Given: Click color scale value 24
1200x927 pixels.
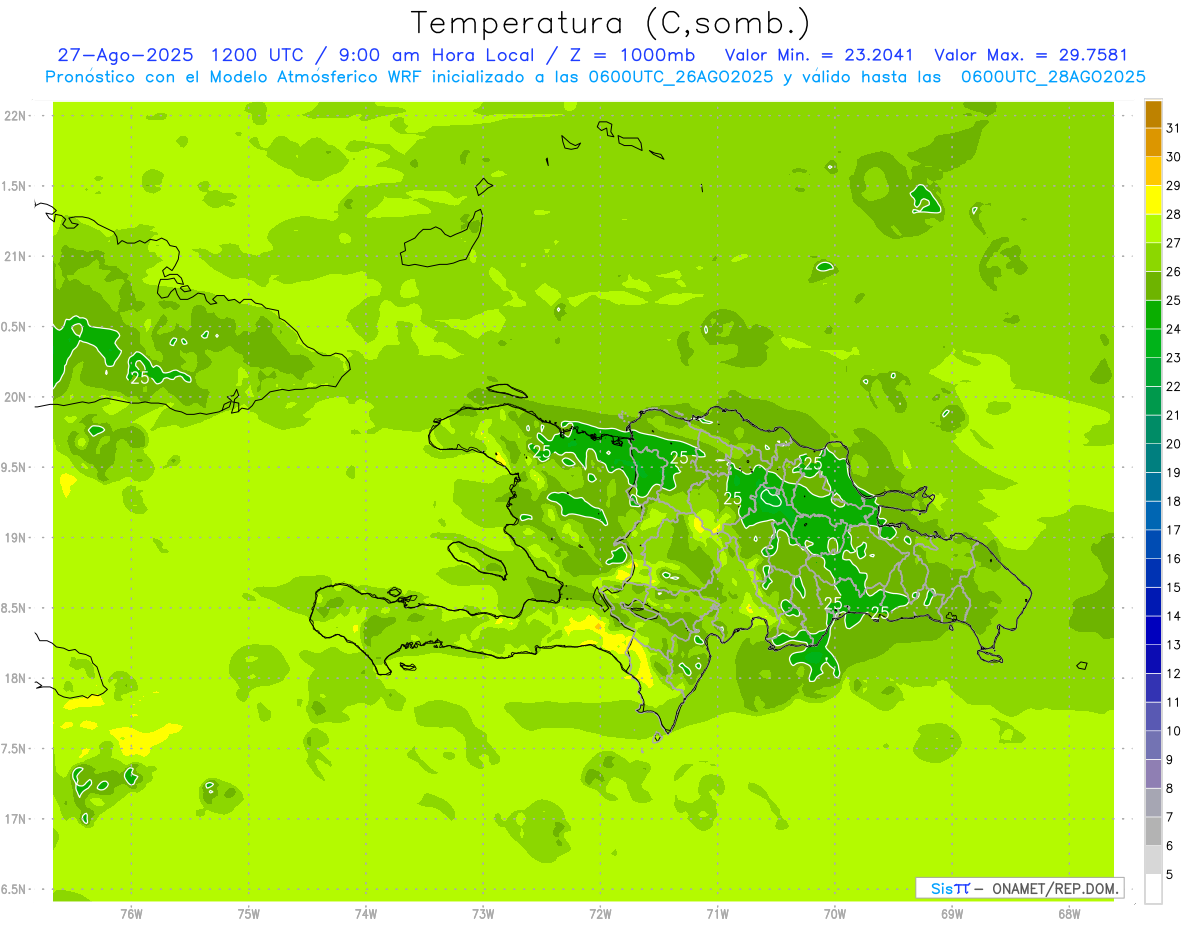Looking at the screenshot, I should (x=1173, y=329).
